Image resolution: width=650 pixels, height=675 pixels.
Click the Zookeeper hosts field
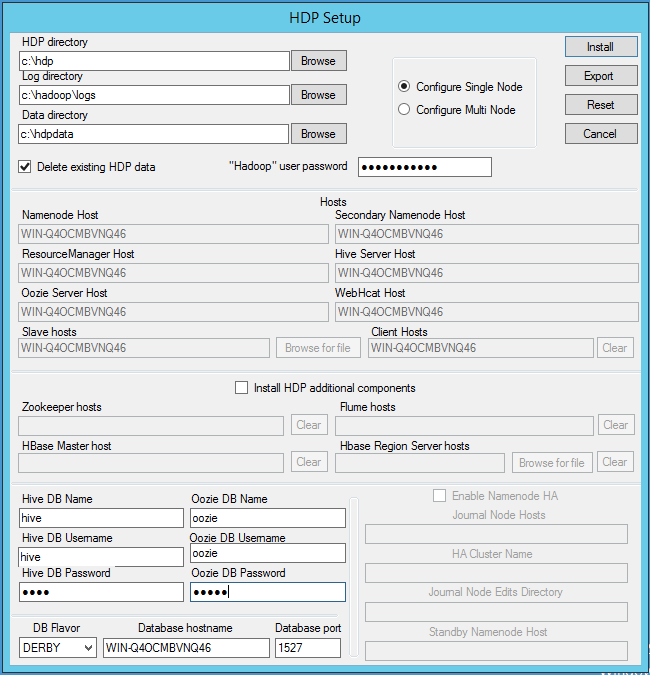(151, 425)
